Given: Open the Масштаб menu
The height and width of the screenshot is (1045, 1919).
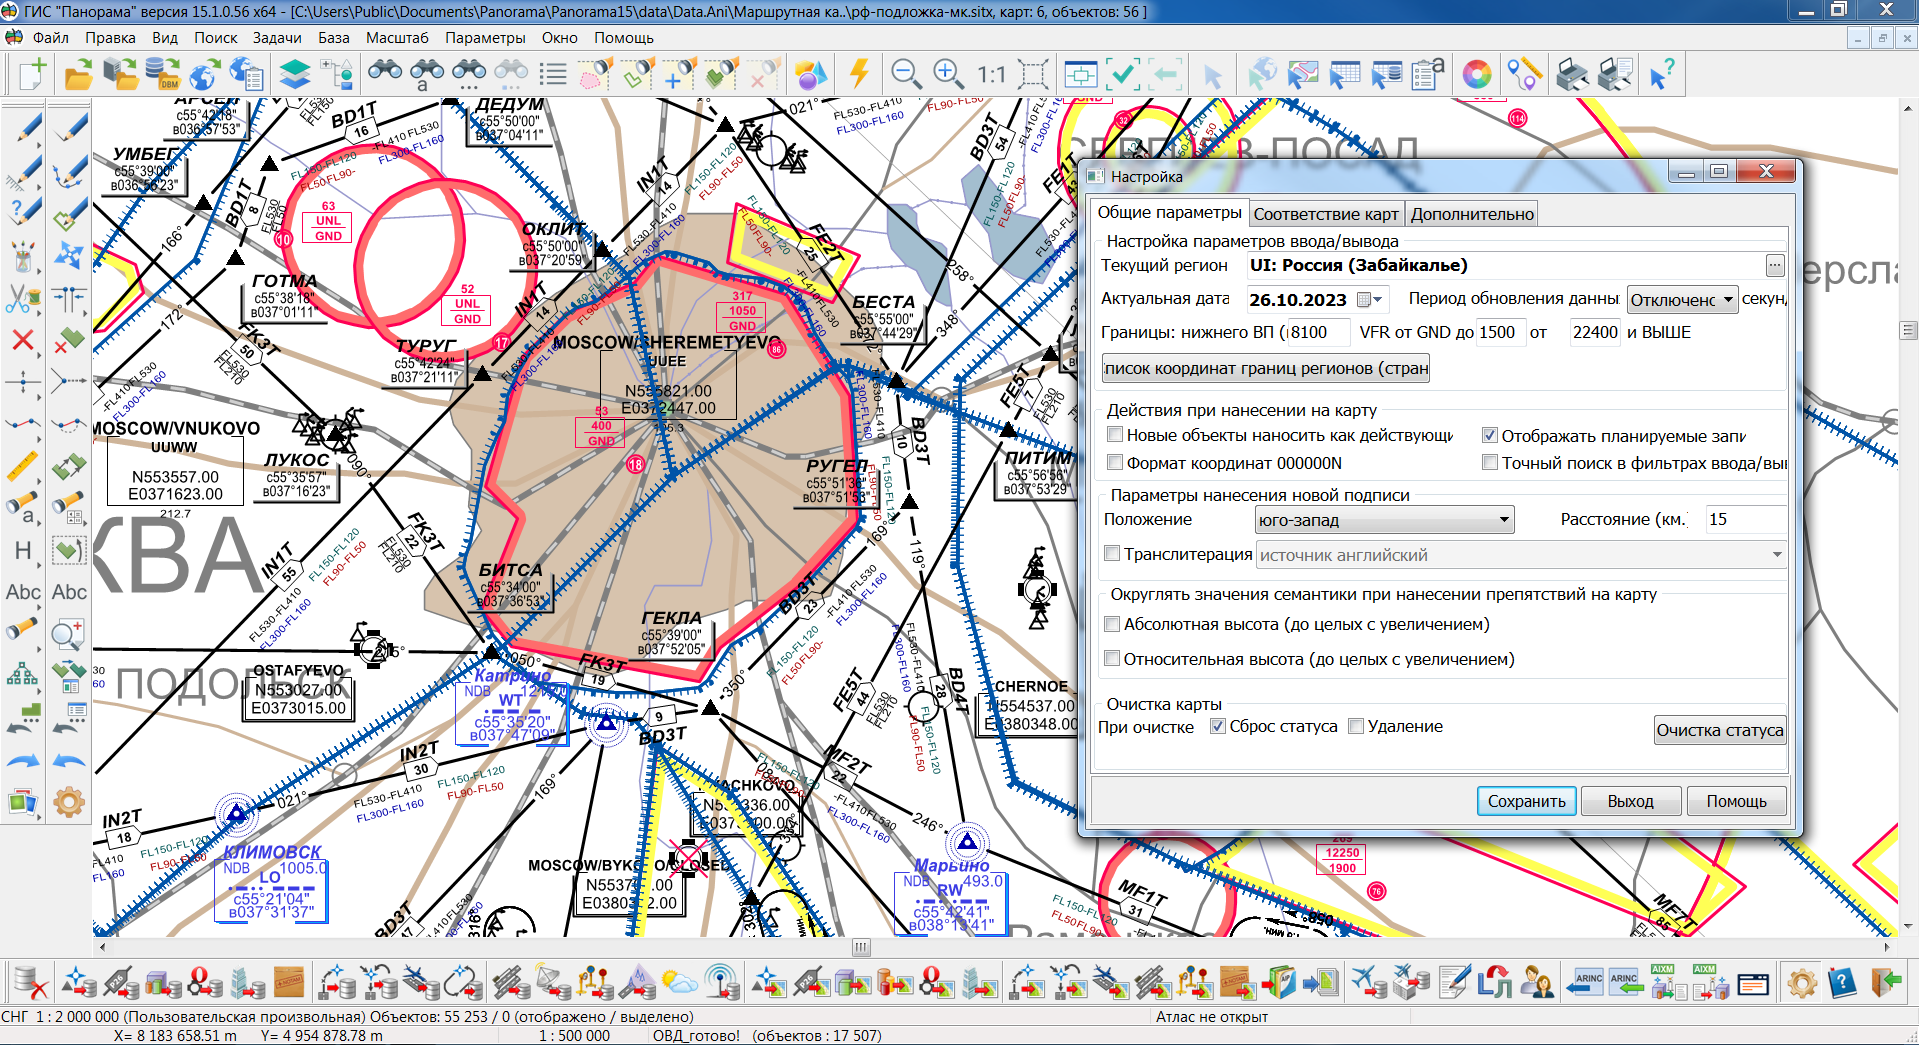Looking at the screenshot, I should click(397, 38).
